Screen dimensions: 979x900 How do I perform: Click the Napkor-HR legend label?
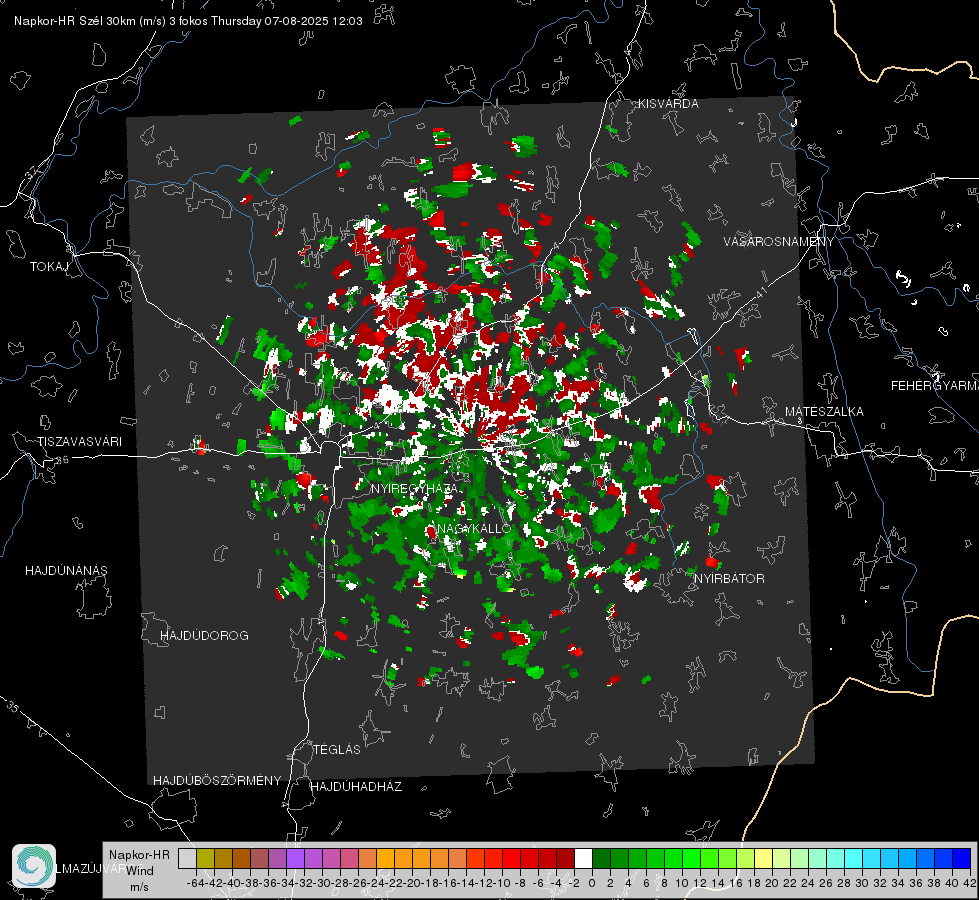[139, 855]
